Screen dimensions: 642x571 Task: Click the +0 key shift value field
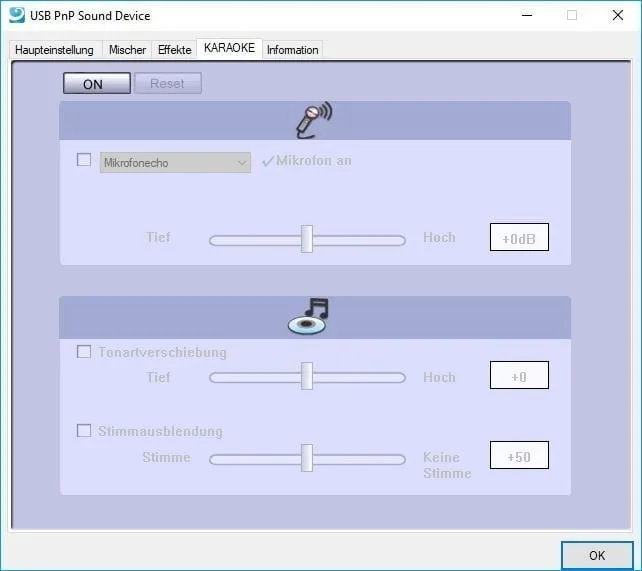(519, 375)
